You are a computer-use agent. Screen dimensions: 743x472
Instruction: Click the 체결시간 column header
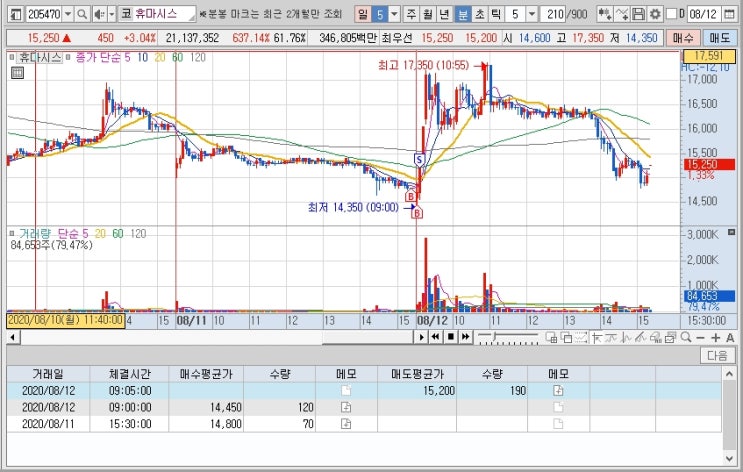point(129,374)
